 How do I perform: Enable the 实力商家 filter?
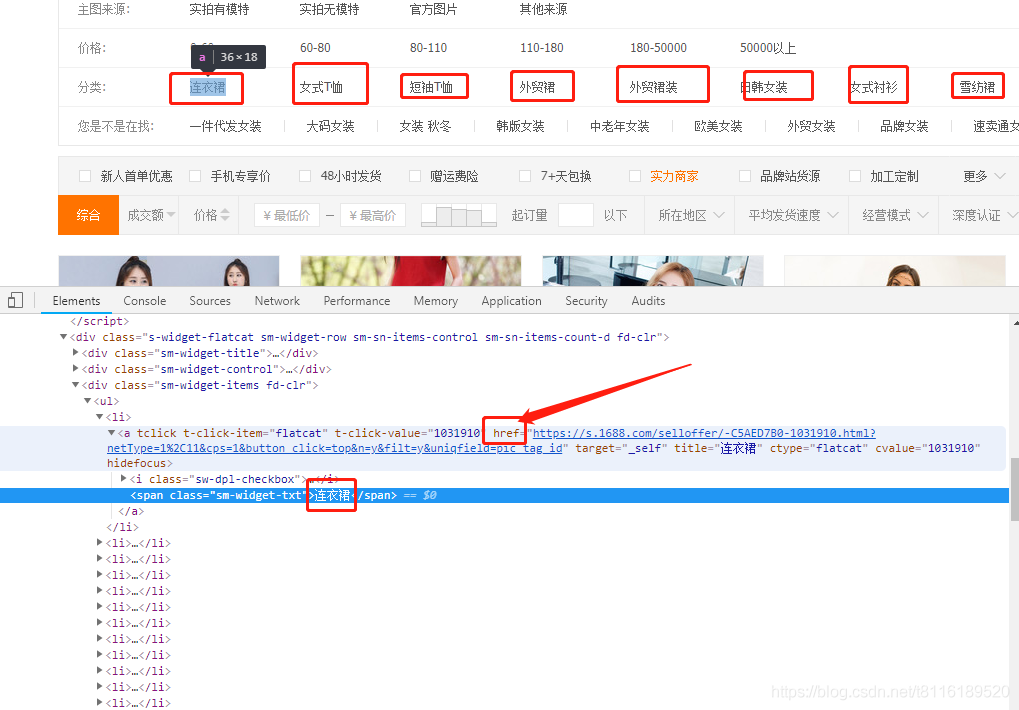tap(635, 176)
